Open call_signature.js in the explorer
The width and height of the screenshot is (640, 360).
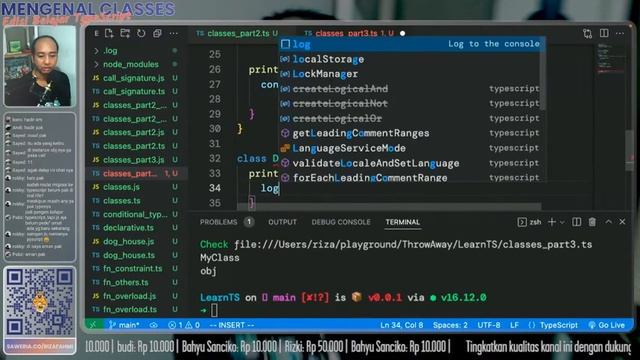(135, 78)
